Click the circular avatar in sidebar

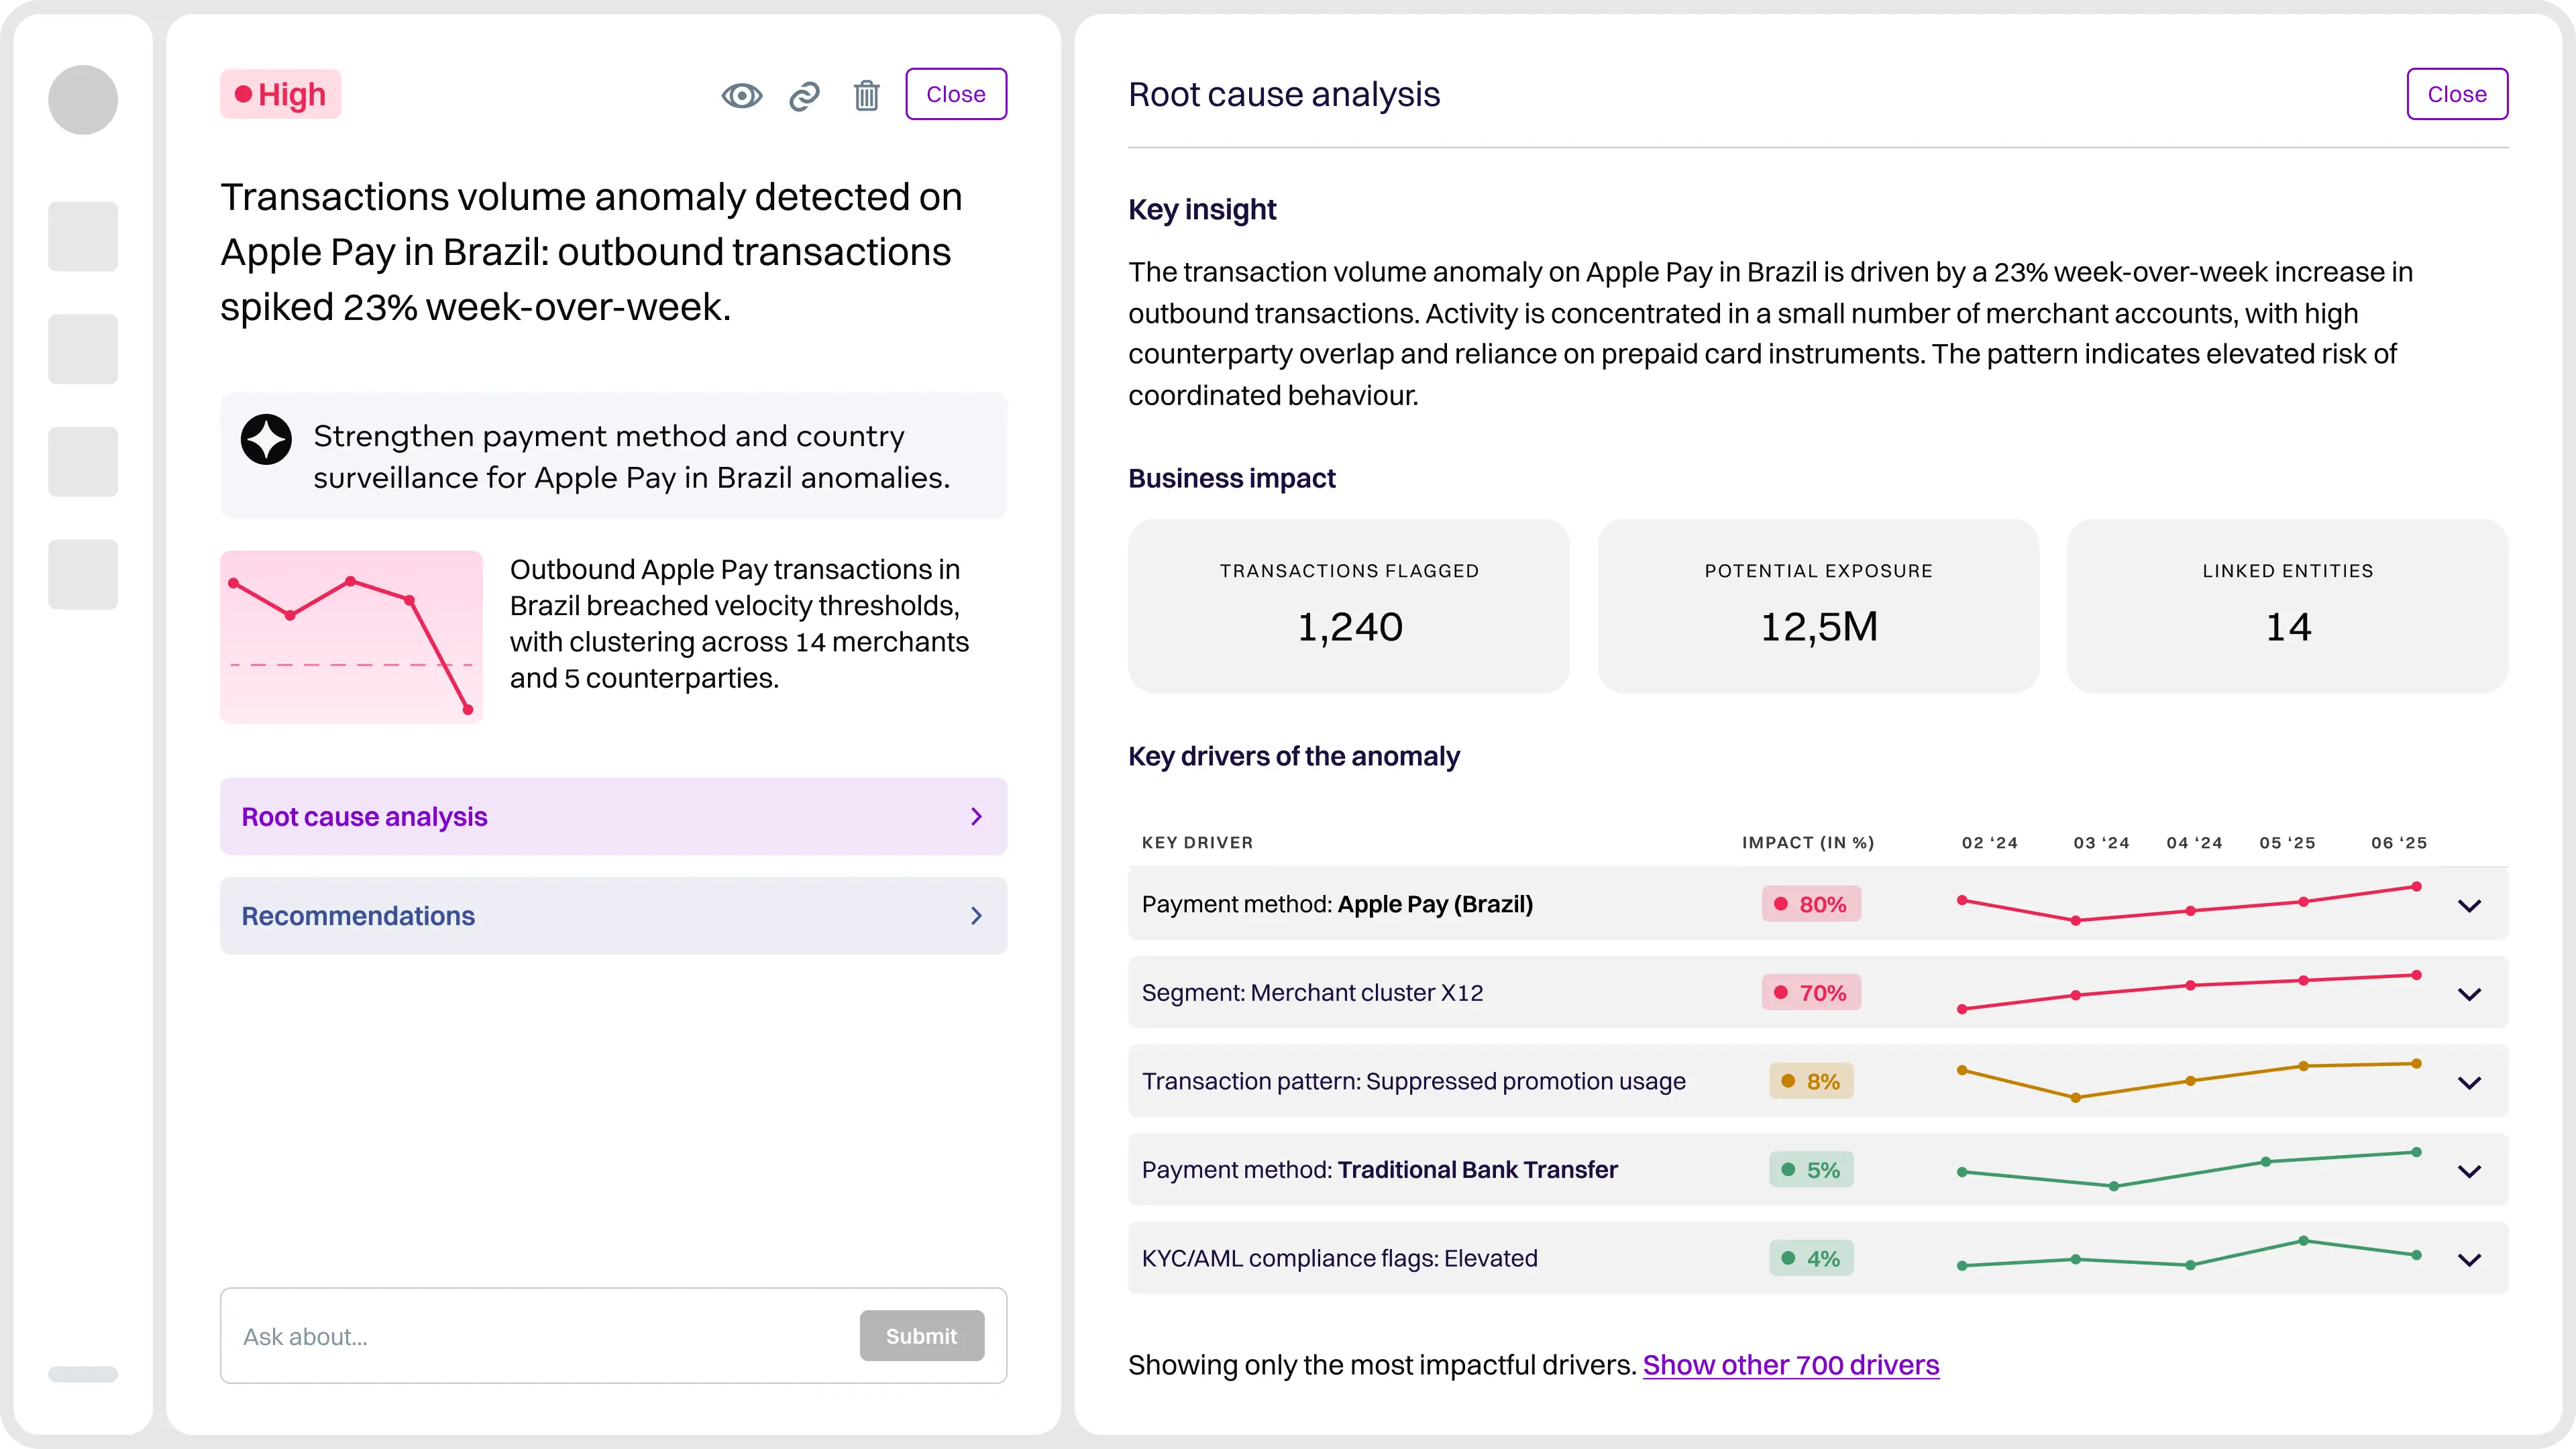click(x=83, y=100)
